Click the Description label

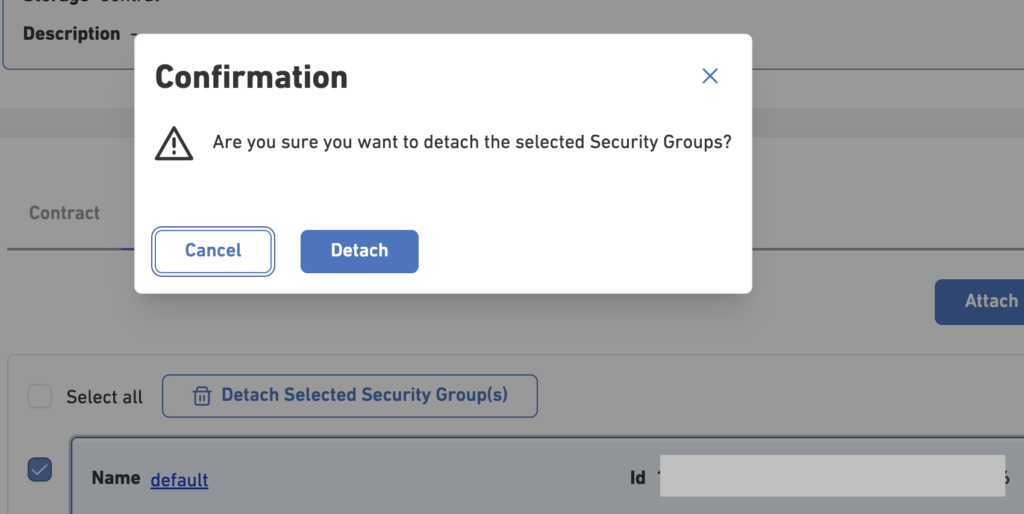pyautogui.click(x=71, y=34)
